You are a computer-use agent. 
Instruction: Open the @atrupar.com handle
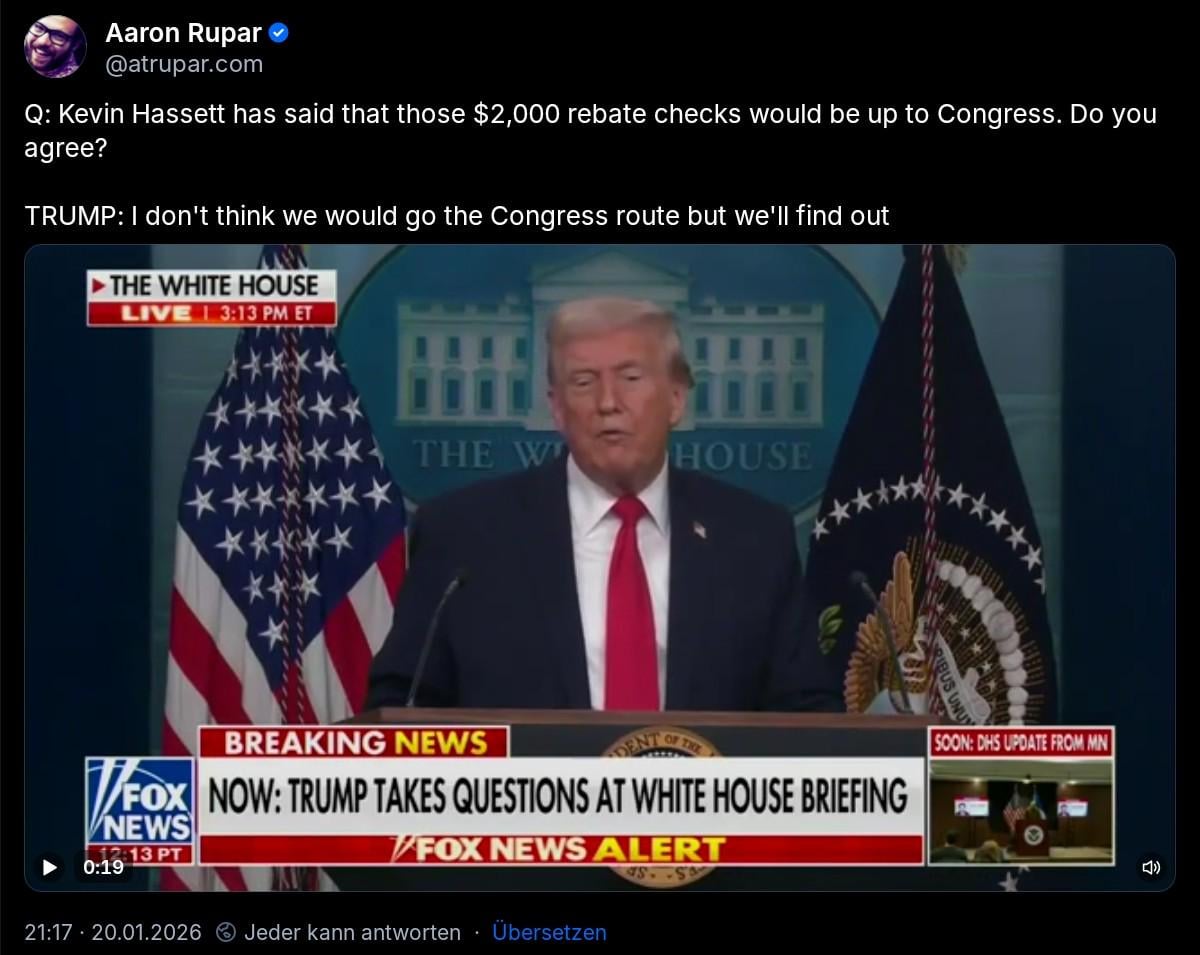coord(184,64)
